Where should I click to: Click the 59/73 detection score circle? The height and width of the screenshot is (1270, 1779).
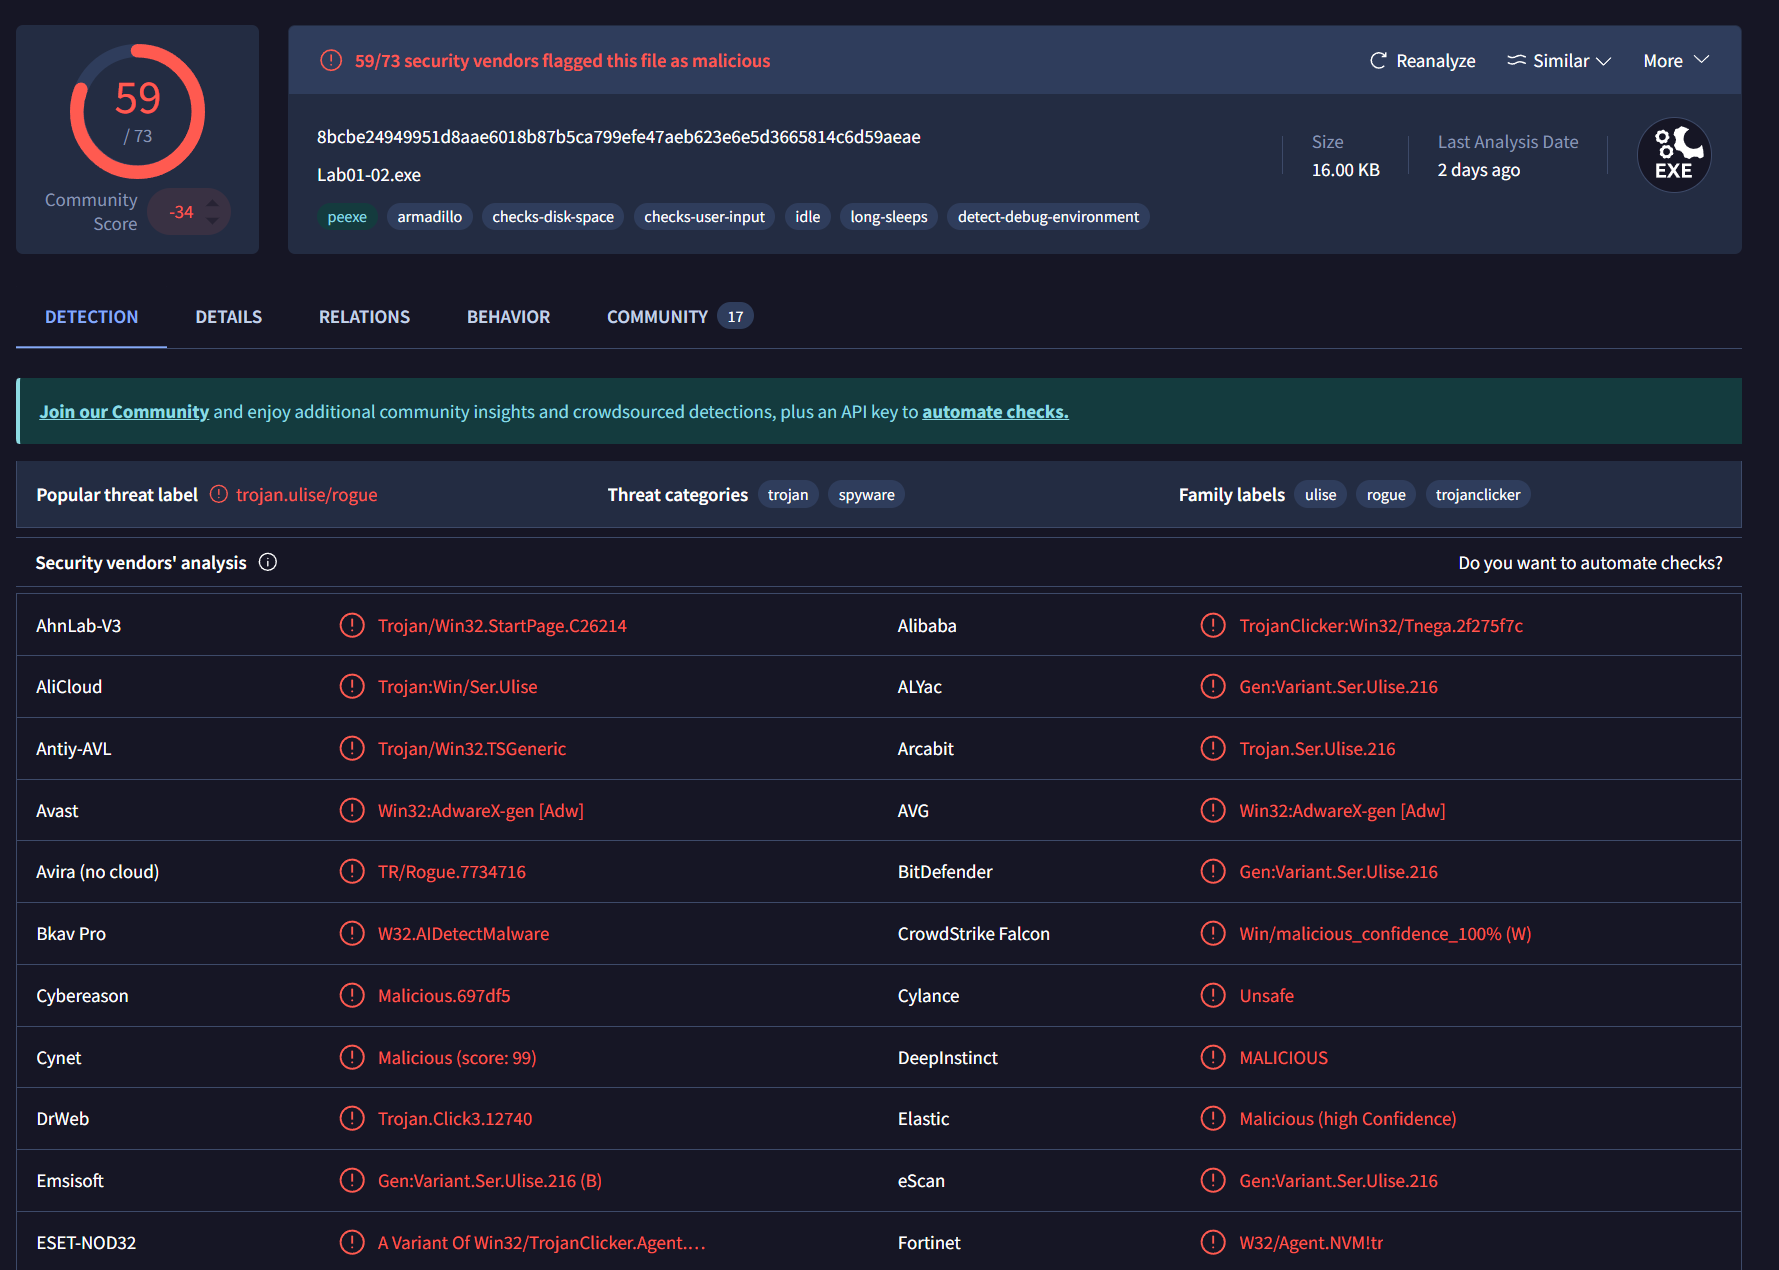click(x=138, y=111)
